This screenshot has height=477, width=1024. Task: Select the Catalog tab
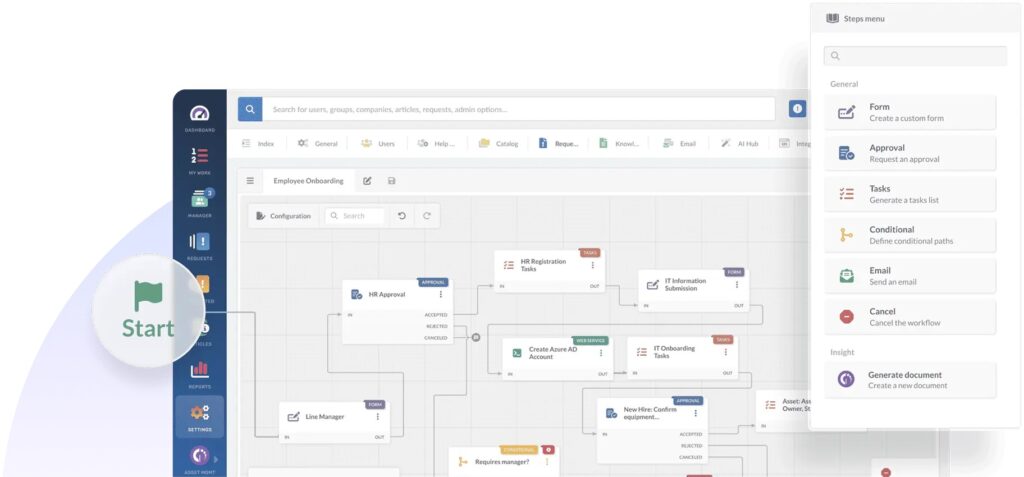coord(498,144)
